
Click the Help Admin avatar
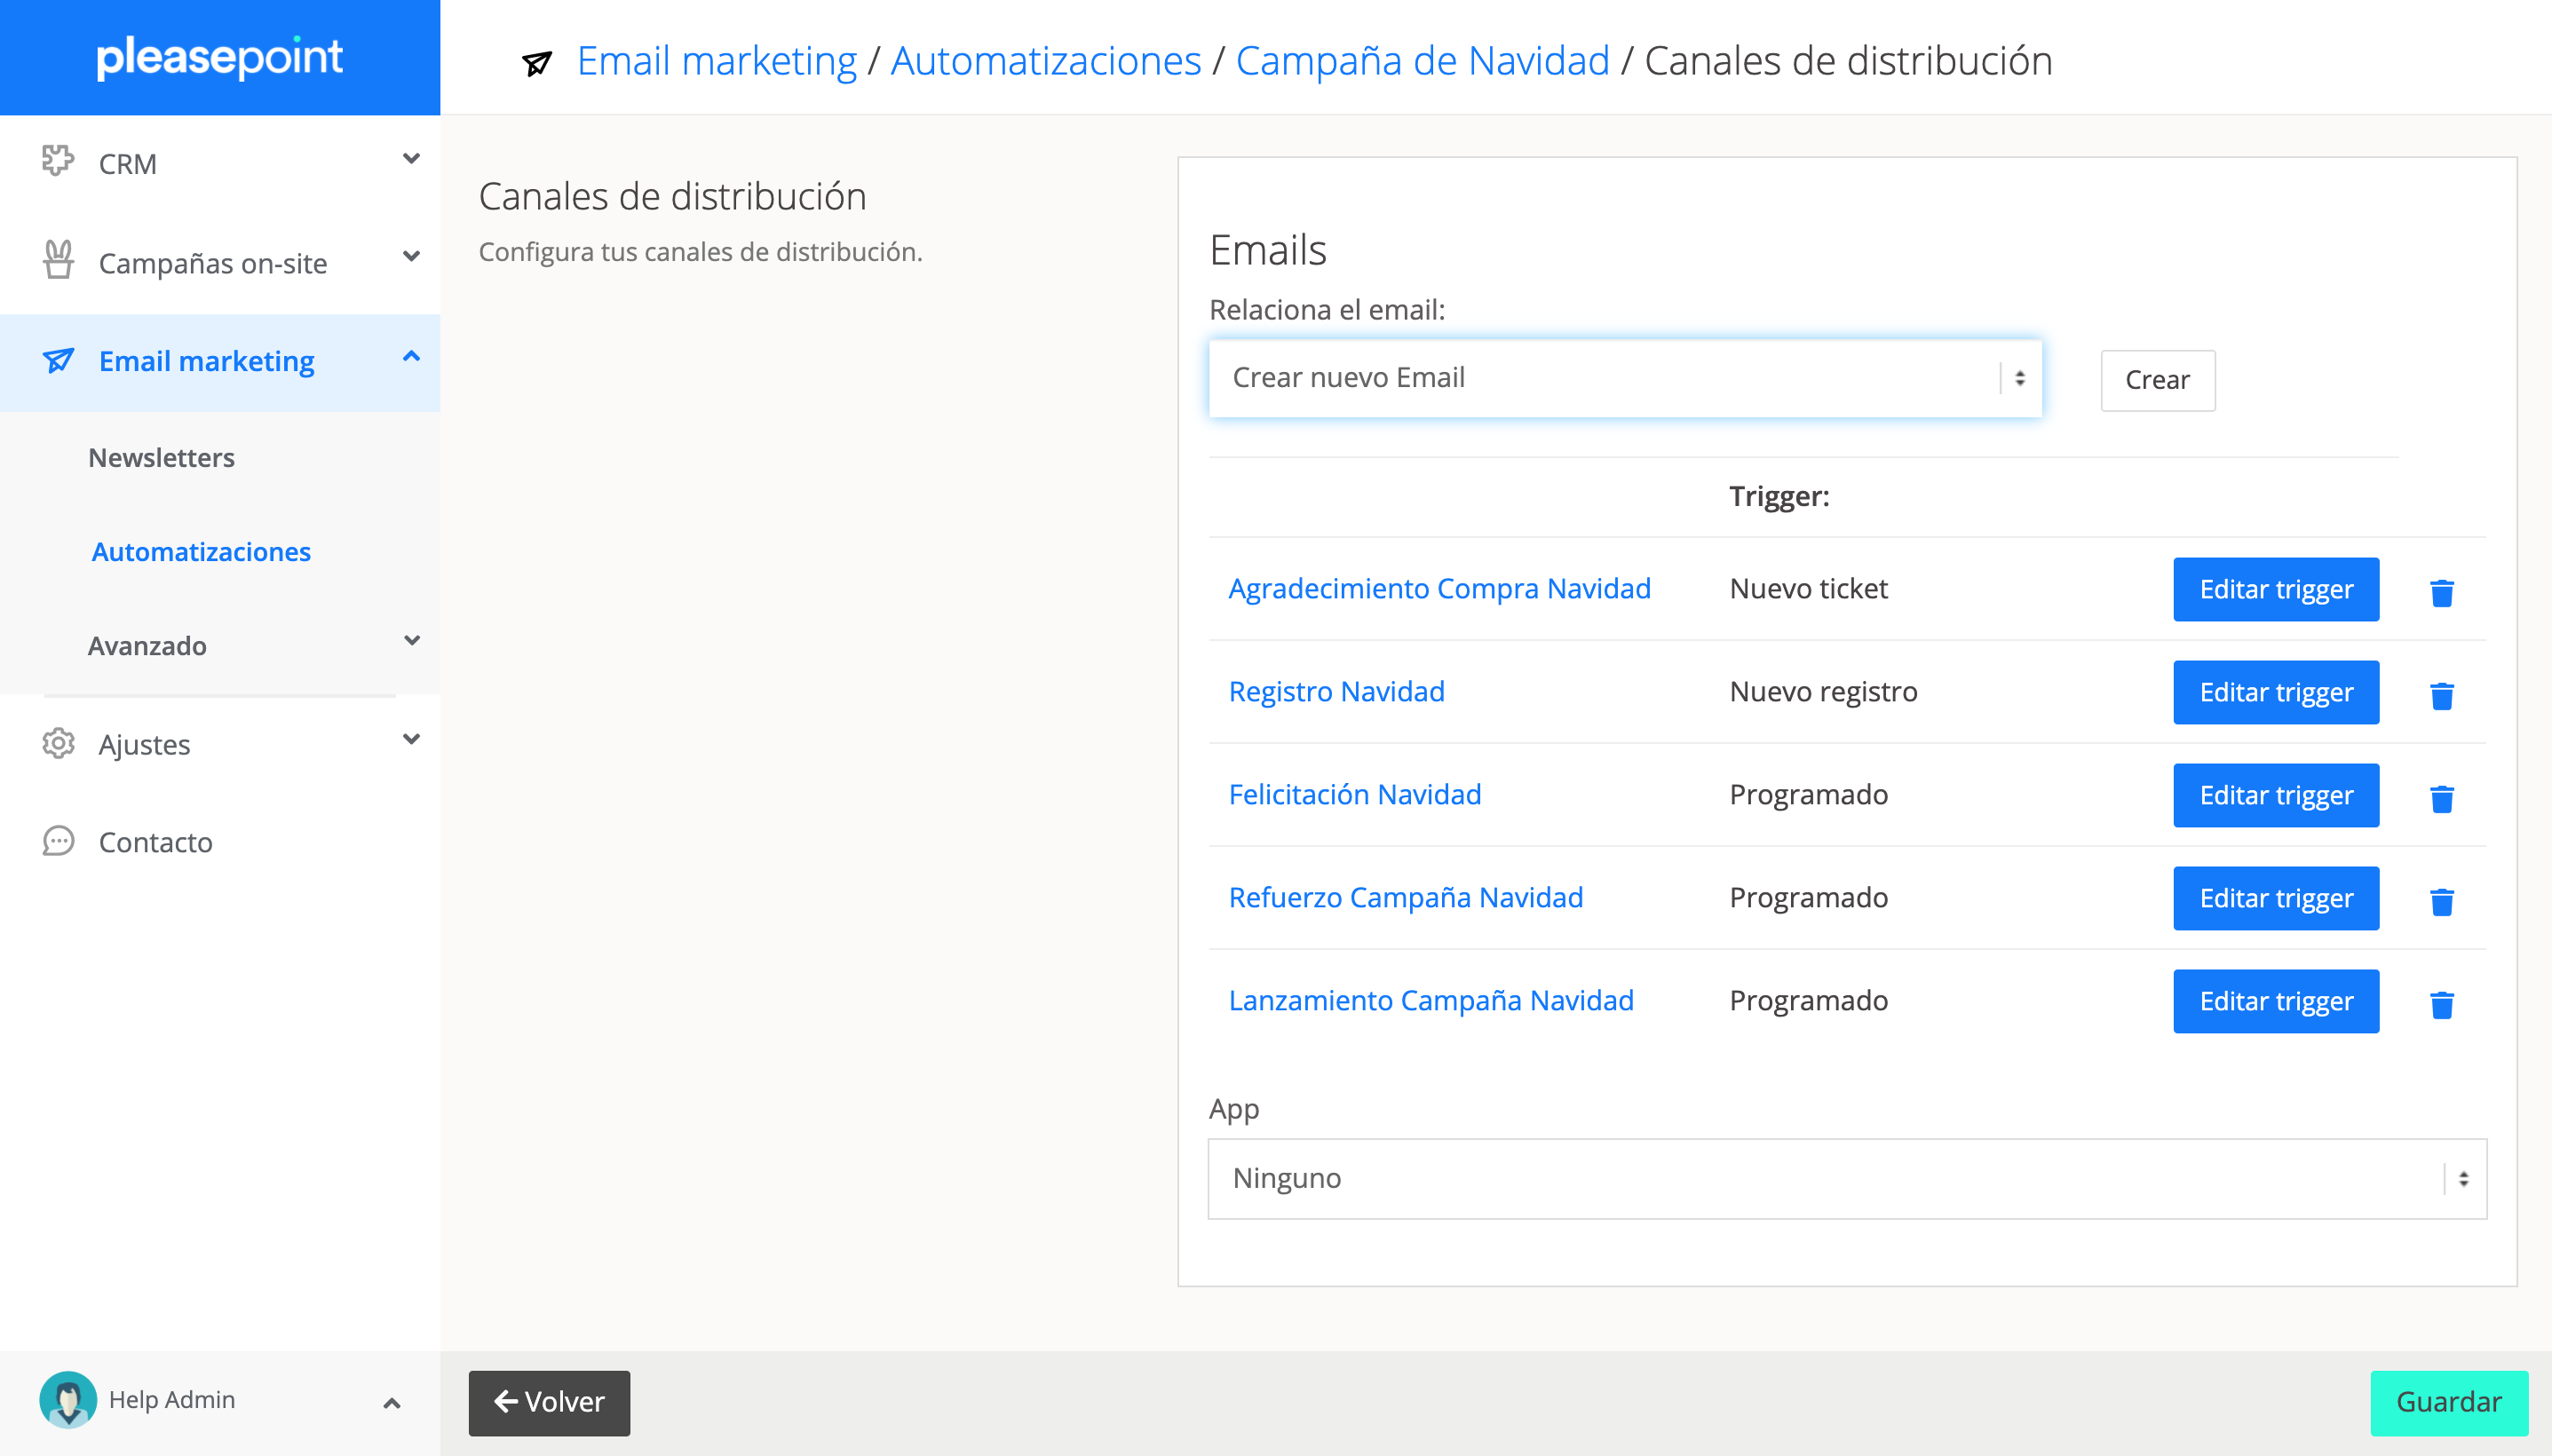click(67, 1399)
